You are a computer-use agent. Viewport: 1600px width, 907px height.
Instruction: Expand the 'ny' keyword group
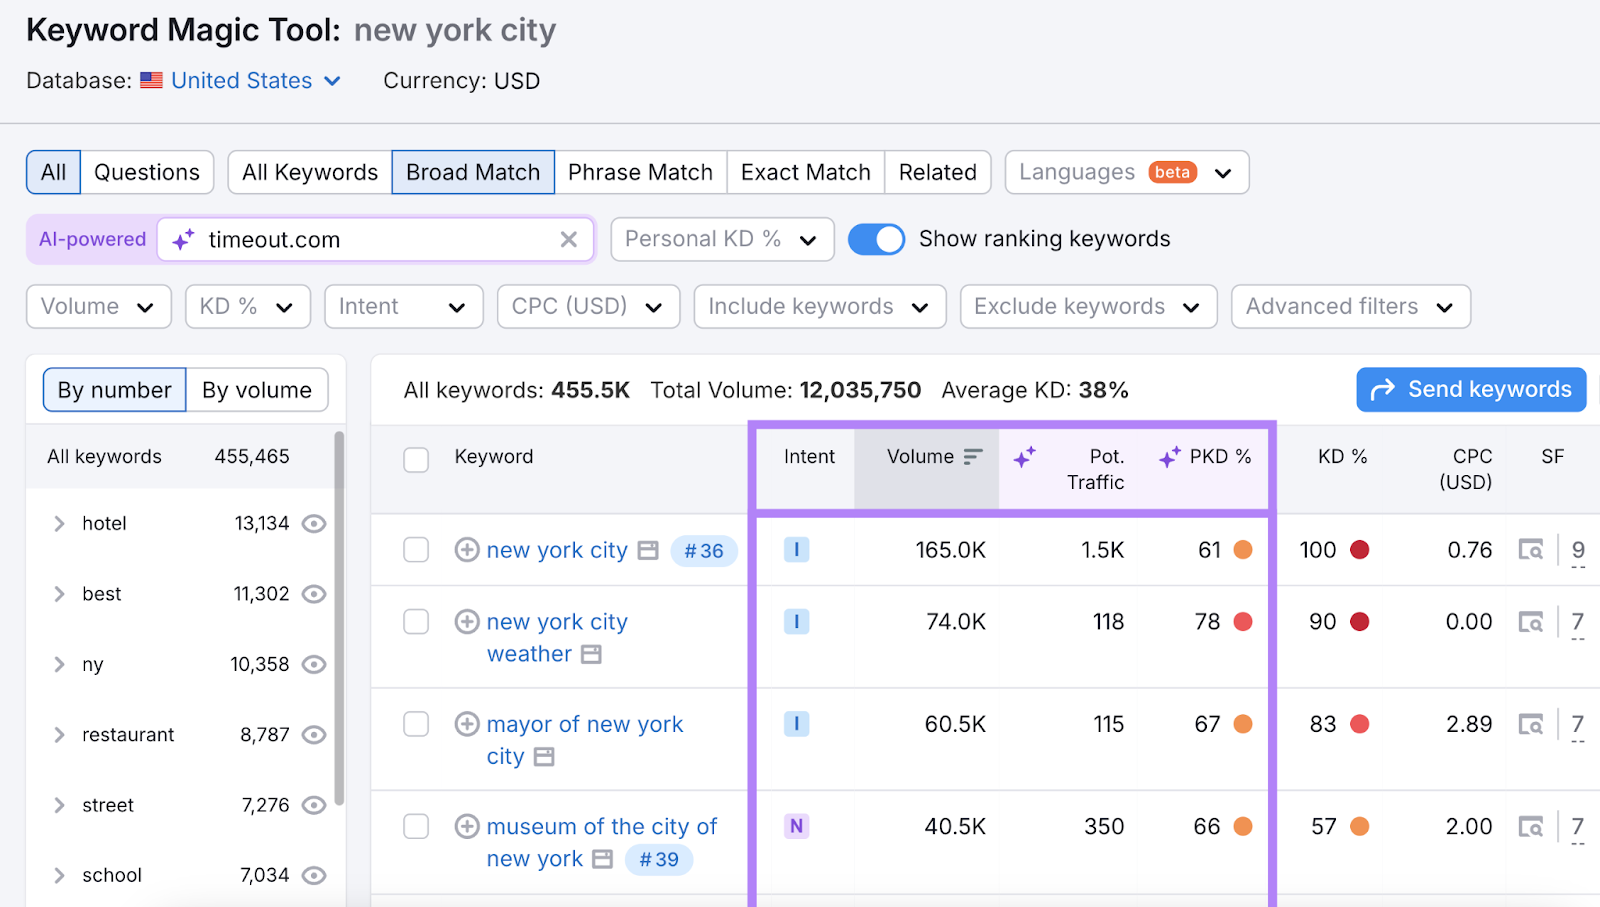(59, 665)
